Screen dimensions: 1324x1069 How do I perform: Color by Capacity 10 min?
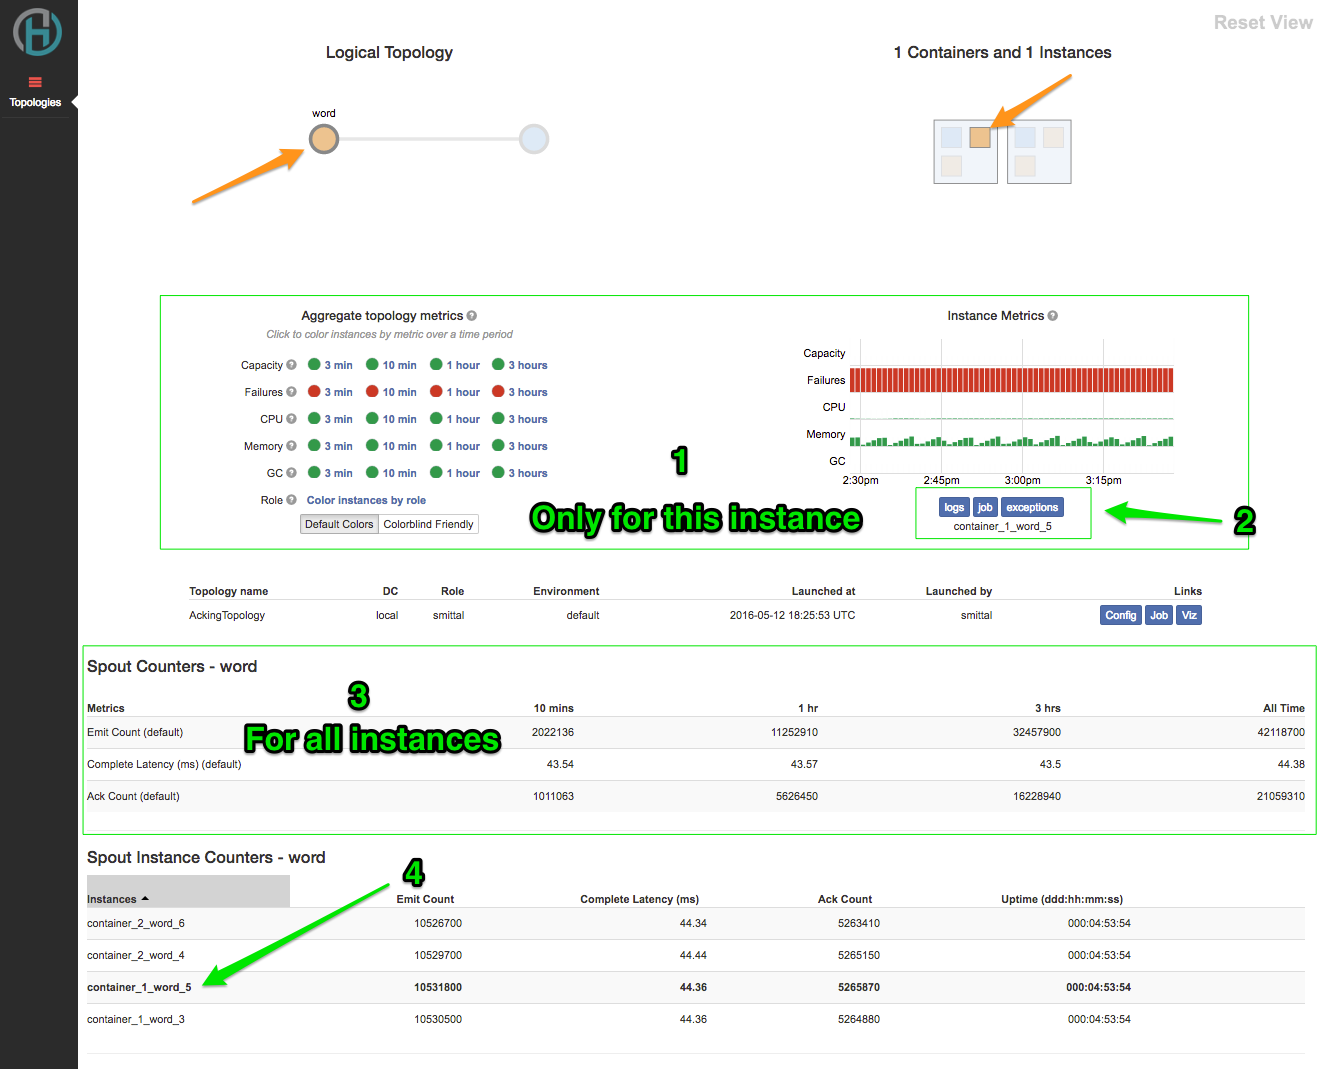click(x=391, y=365)
